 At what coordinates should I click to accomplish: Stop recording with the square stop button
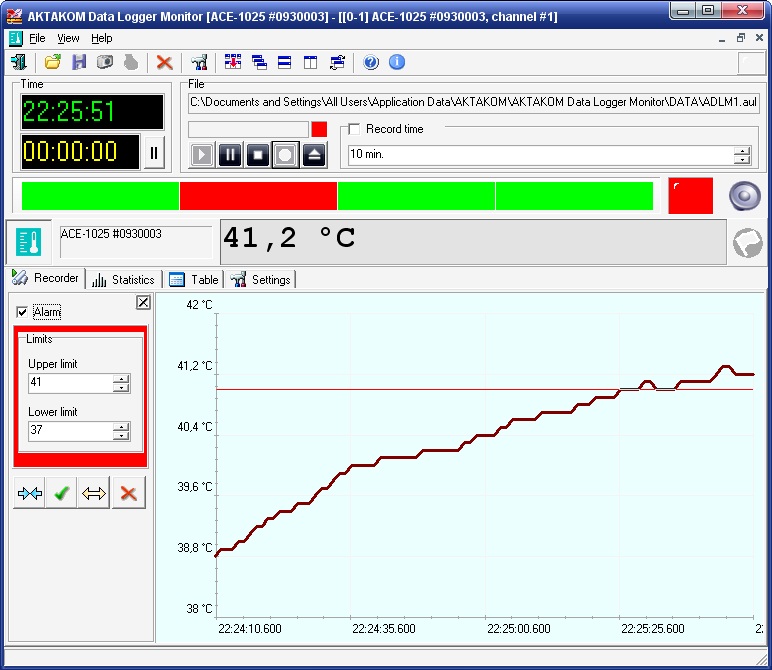(258, 155)
